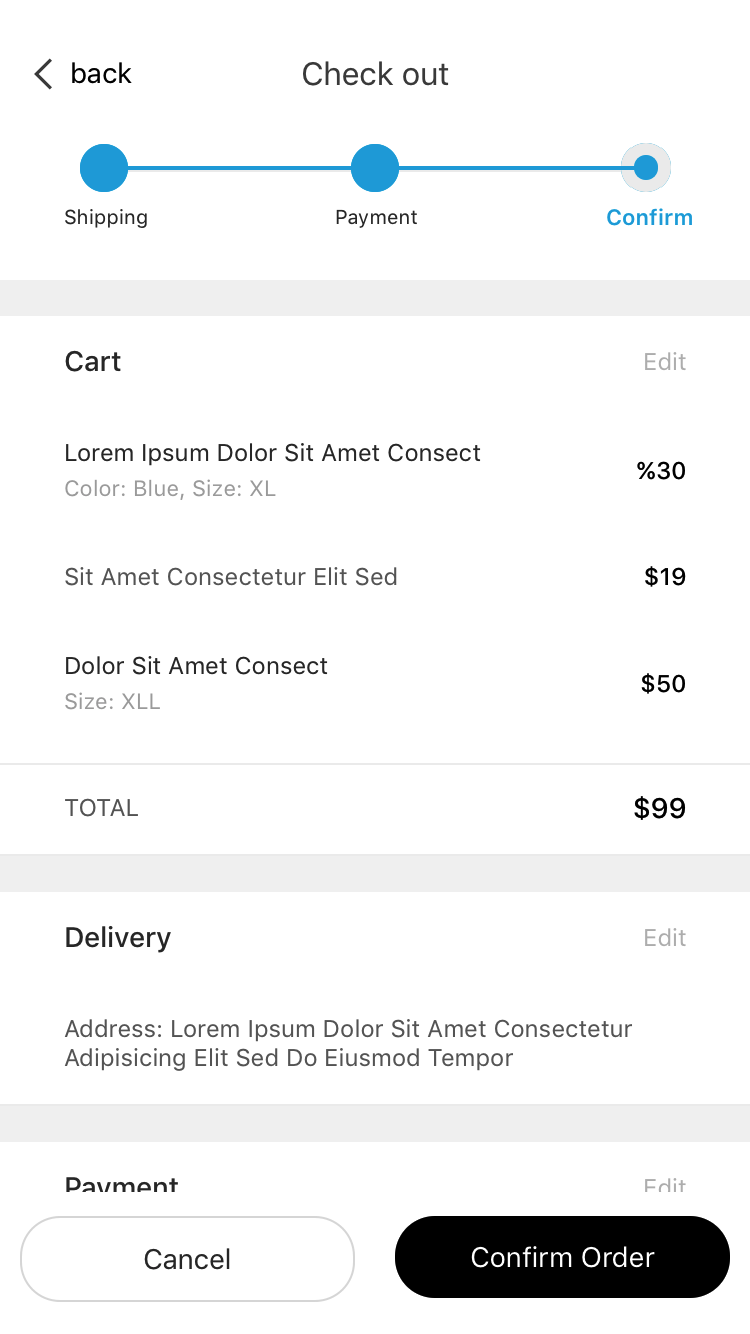Click the back text link
This screenshot has width=750, height=1334.
(x=101, y=74)
